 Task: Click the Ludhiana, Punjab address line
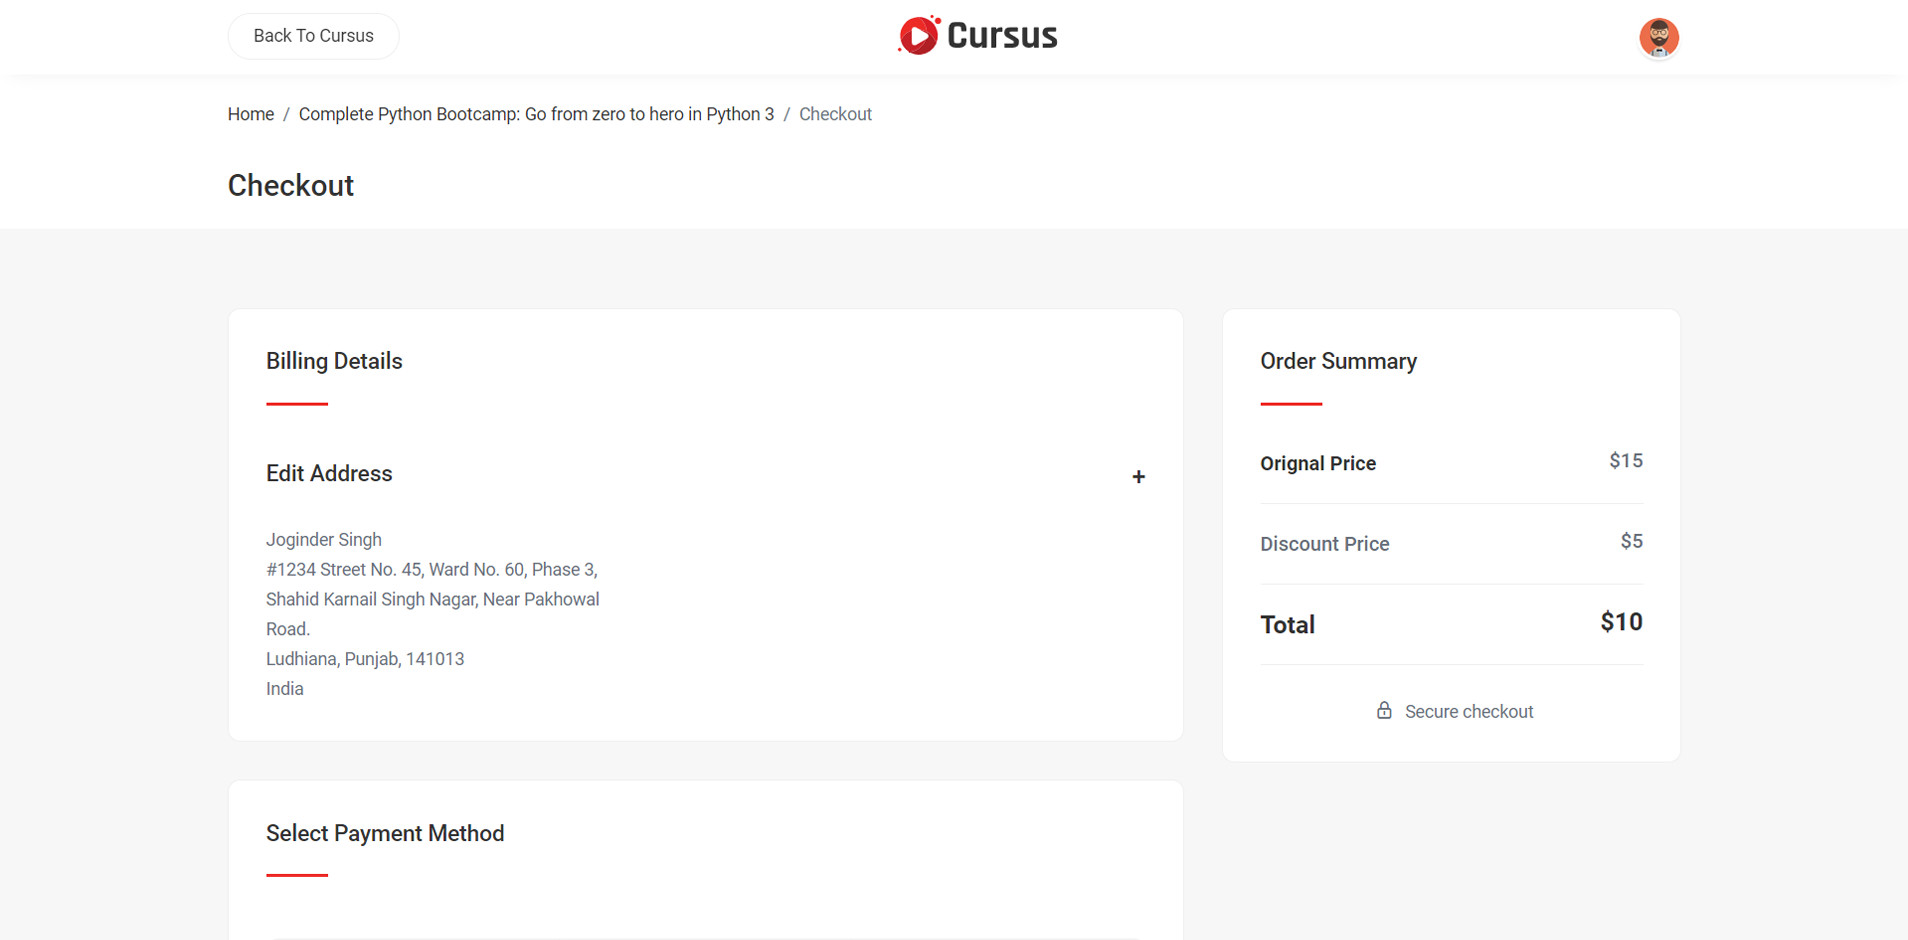click(365, 659)
